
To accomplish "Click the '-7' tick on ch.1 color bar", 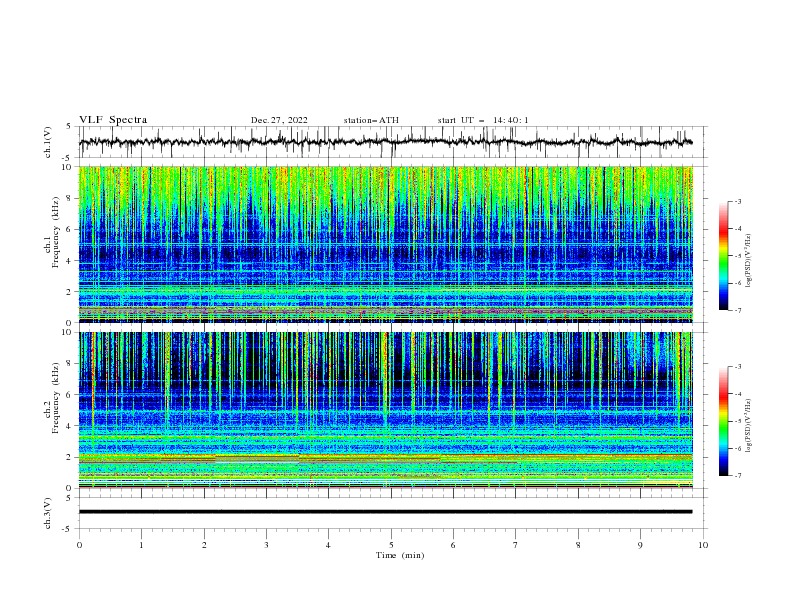I will coord(737,310).
